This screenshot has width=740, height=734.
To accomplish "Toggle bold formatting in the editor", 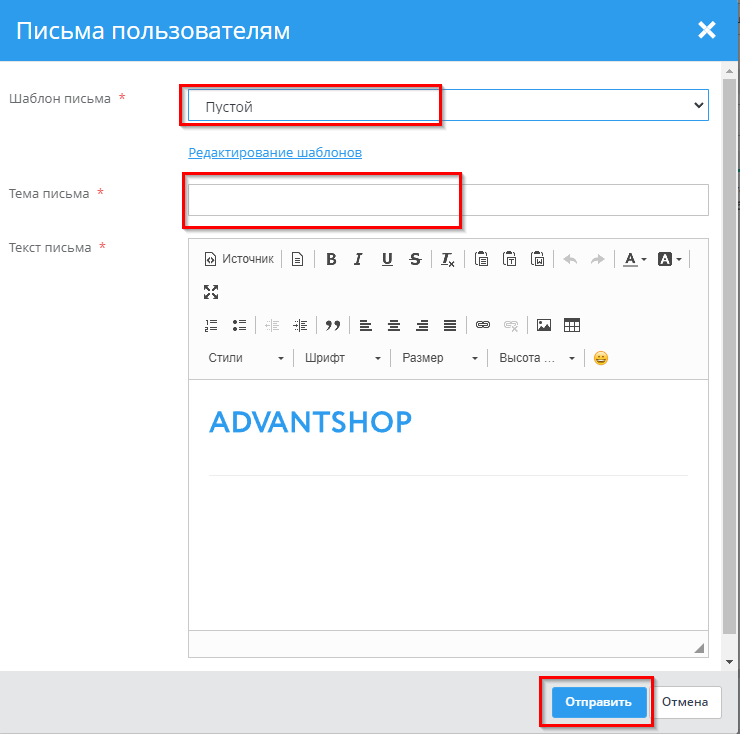I will [x=331, y=259].
